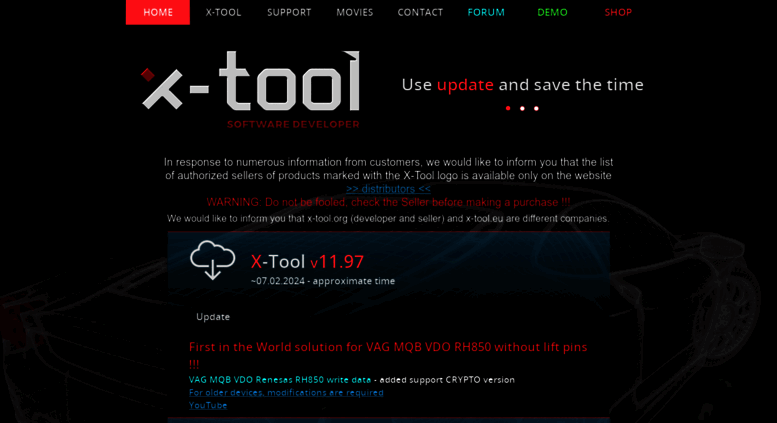Screen dimensions: 777x423
Task: Open the CONTACT page
Action: pyautogui.click(x=420, y=12)
